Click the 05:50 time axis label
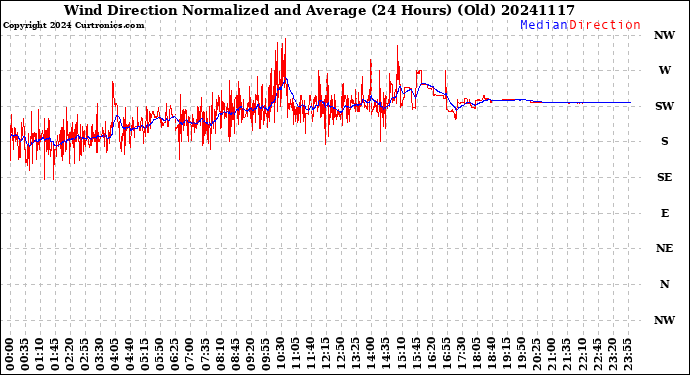Viewport: 690px width, 375px height. [160, 354]
